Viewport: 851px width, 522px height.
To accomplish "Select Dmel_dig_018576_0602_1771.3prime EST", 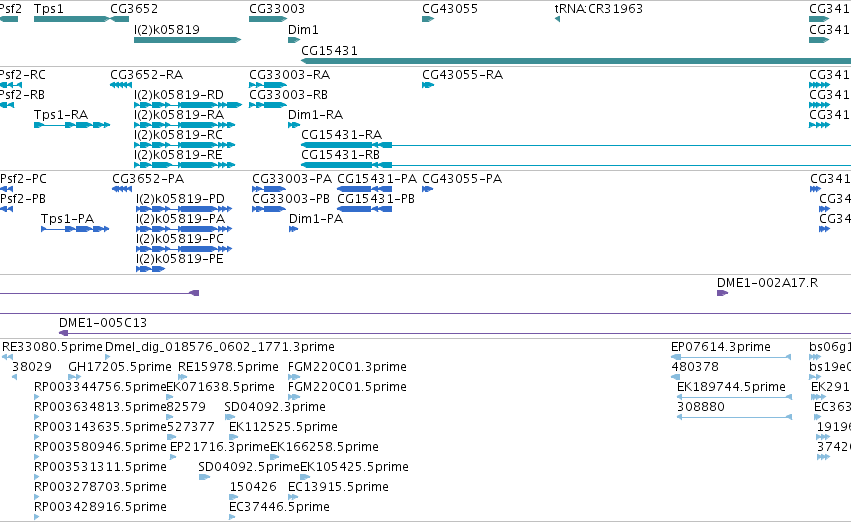I will point(107,357).
